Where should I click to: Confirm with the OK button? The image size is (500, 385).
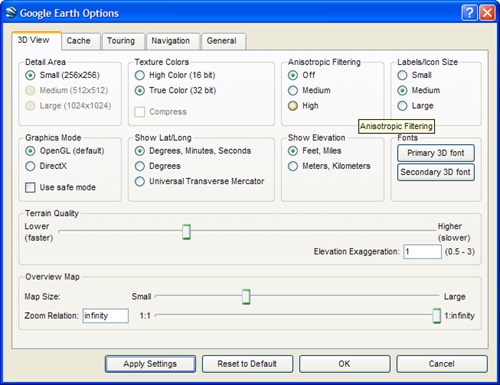345,364
